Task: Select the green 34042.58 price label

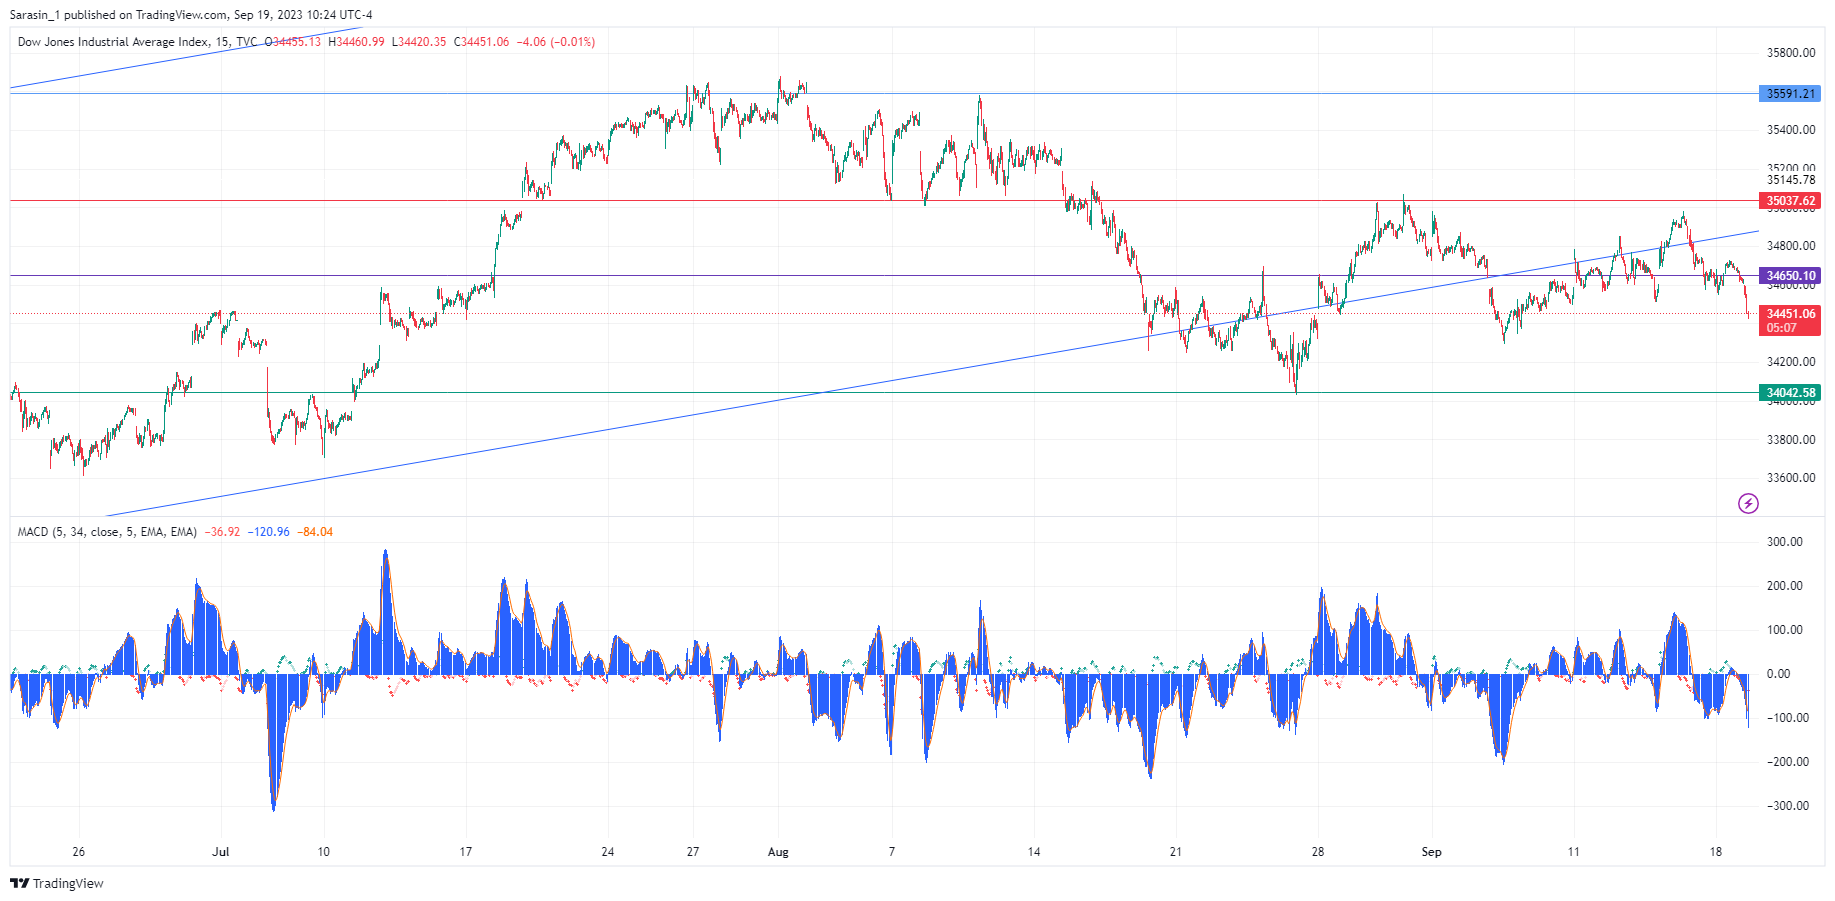Action: [x=1790, y=393]
